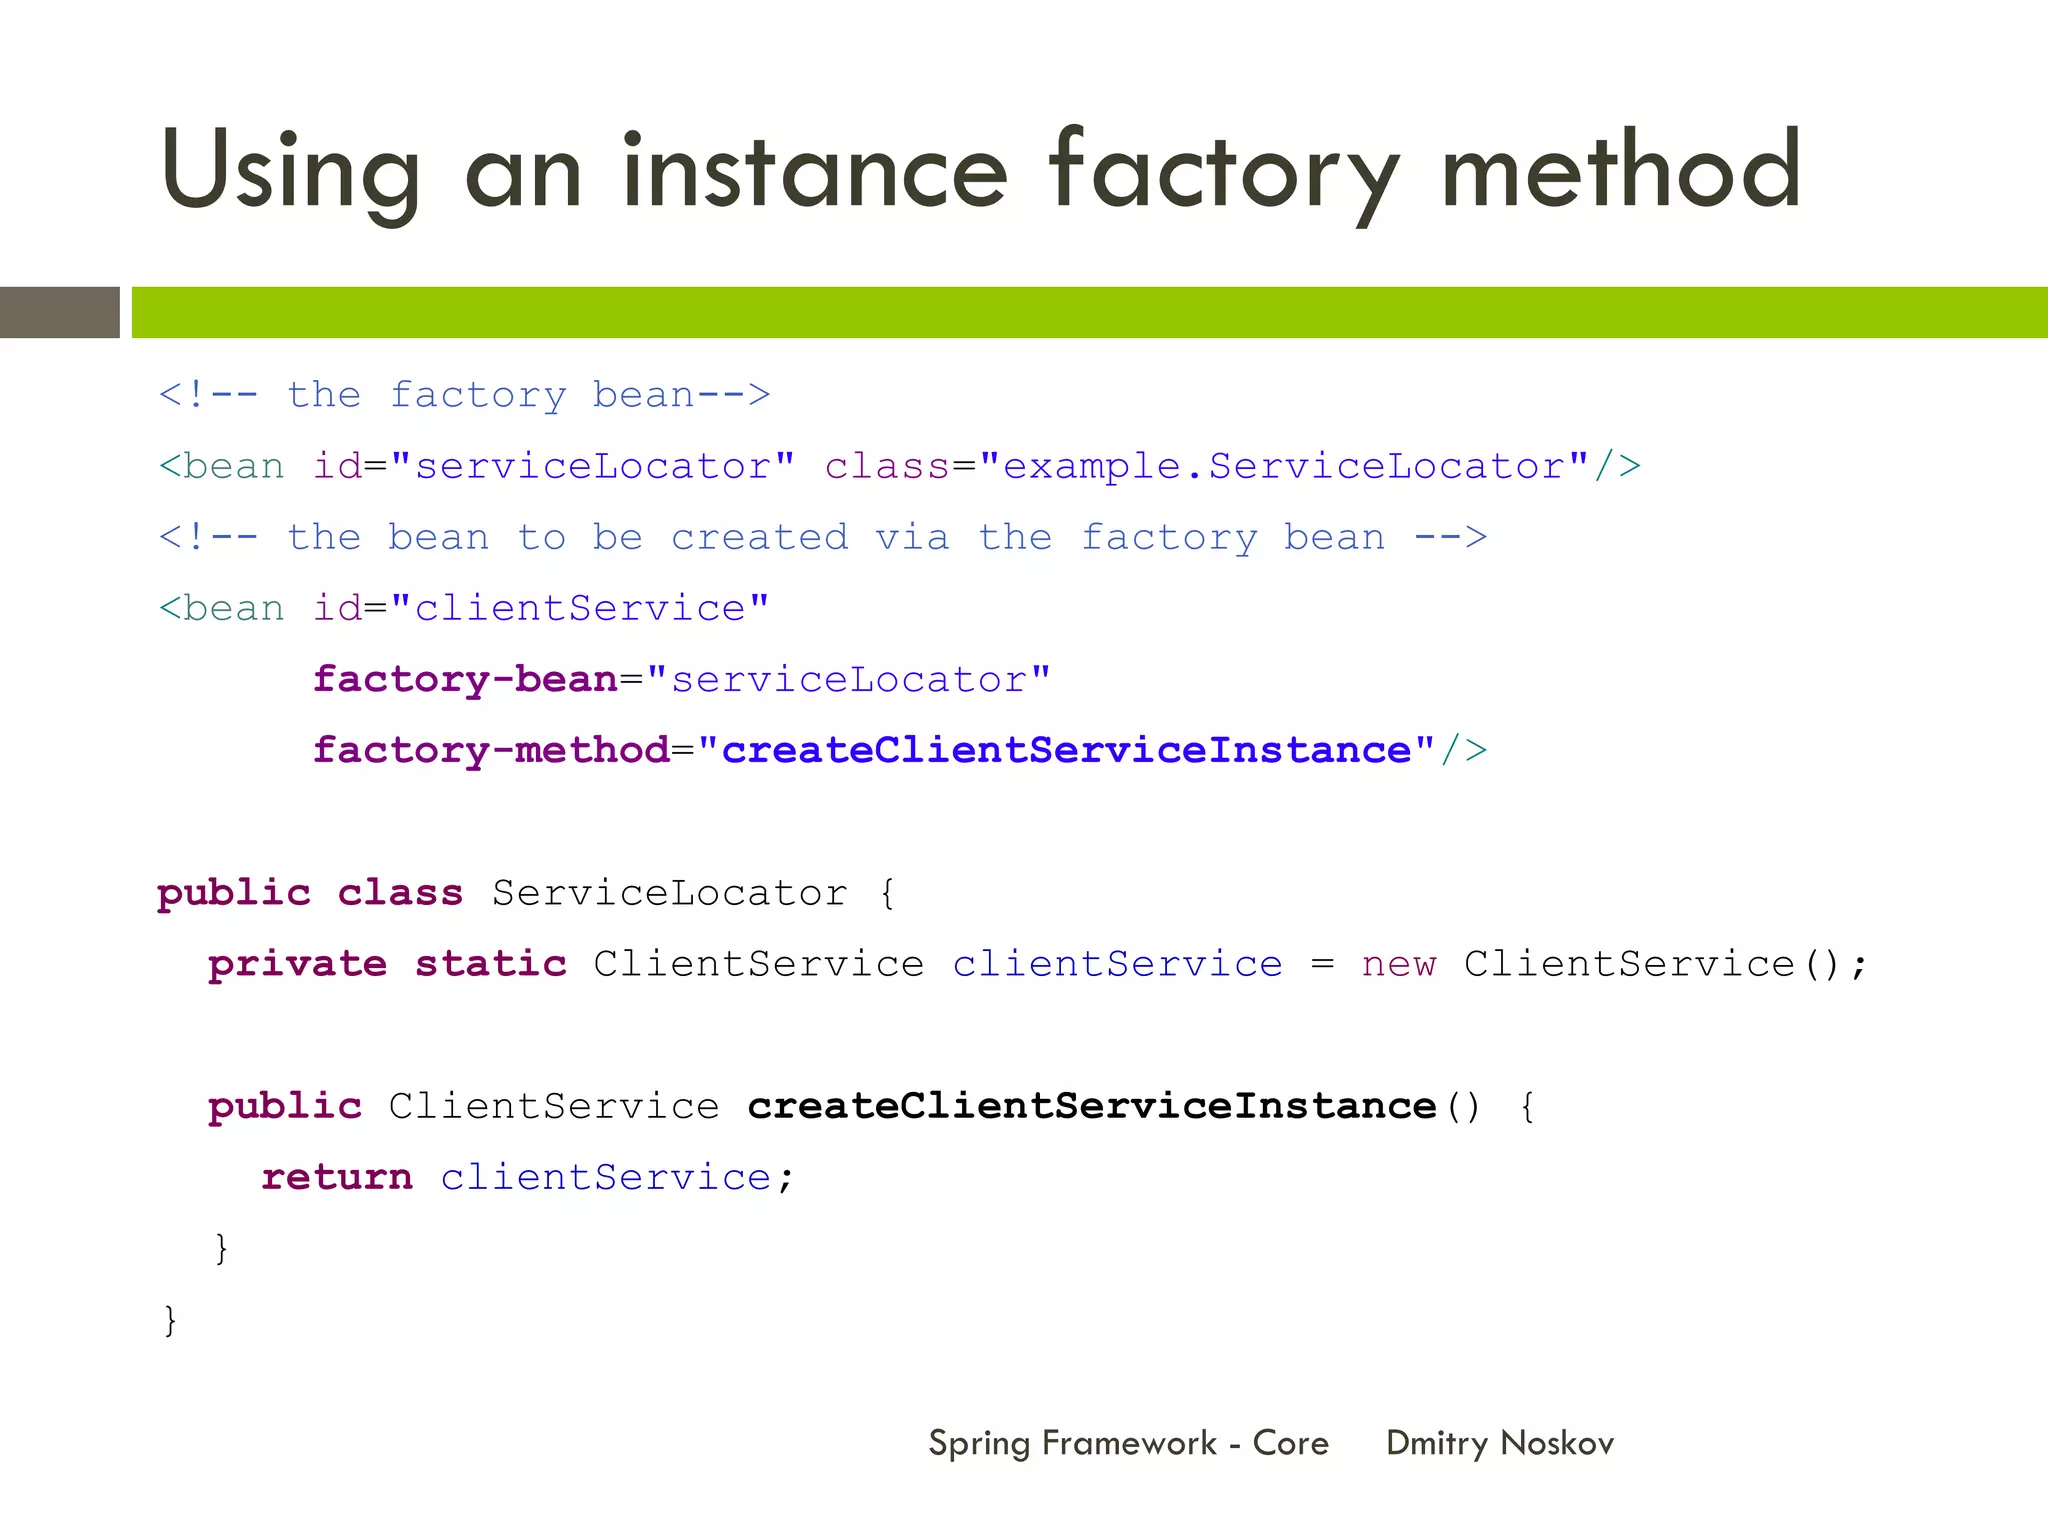Click the author name 'Dmitry Noskov'

tap(1500, 1444)
